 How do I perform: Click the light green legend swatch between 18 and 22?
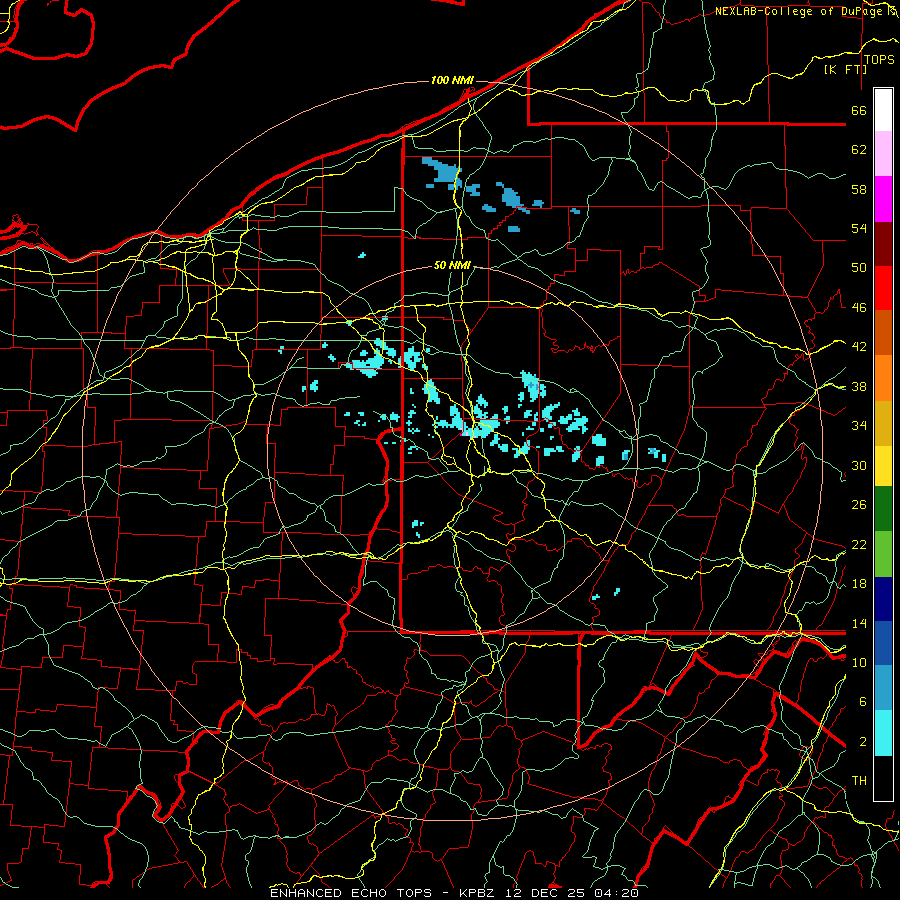pyautogui.click(x=883, y=554)
